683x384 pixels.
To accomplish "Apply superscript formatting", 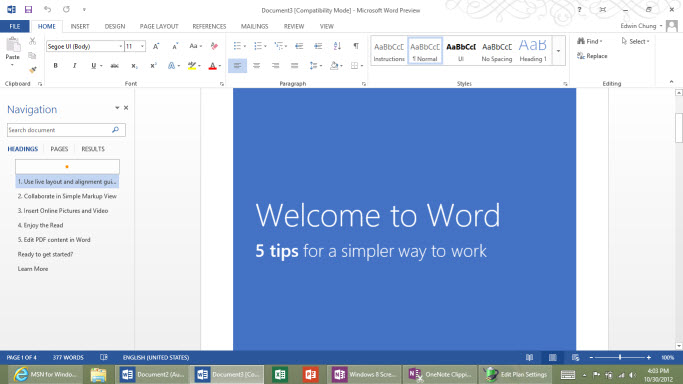I will (x=153, y=66).
